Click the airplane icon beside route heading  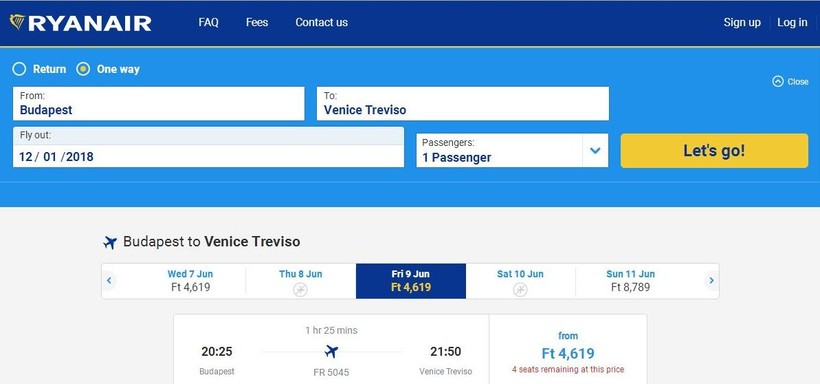(110, 242)
